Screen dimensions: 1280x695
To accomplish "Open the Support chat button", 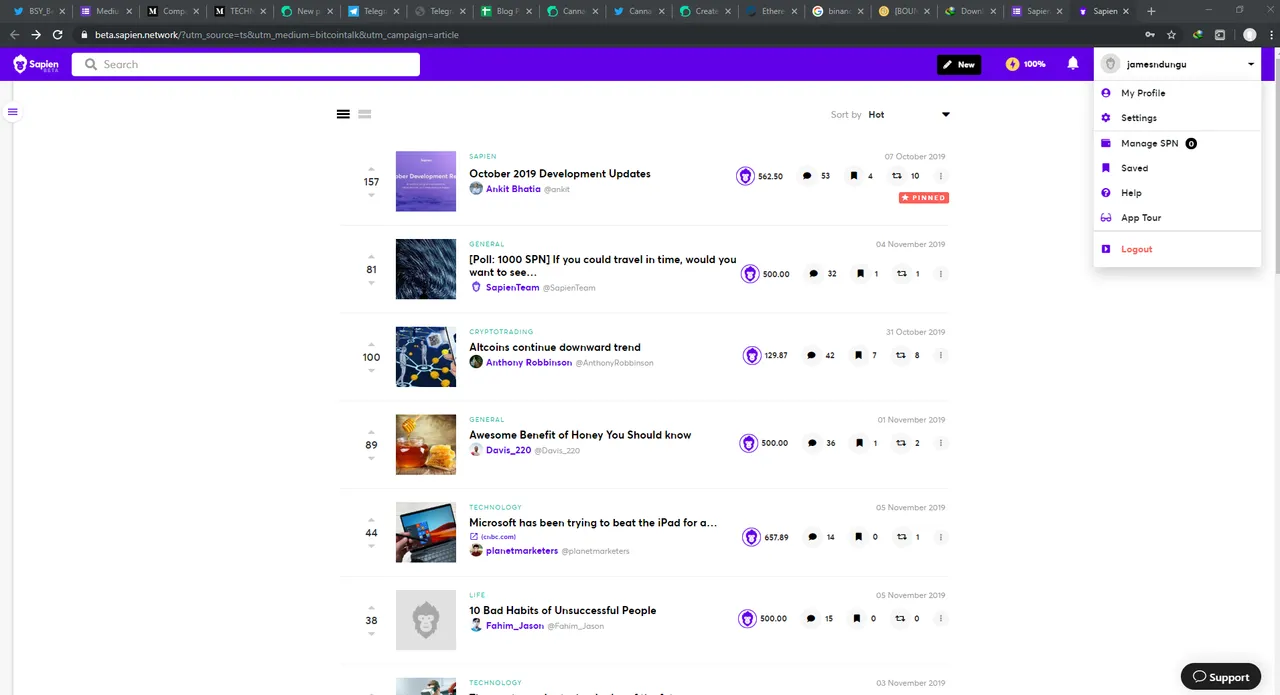I will click(x=1220, y=677).
